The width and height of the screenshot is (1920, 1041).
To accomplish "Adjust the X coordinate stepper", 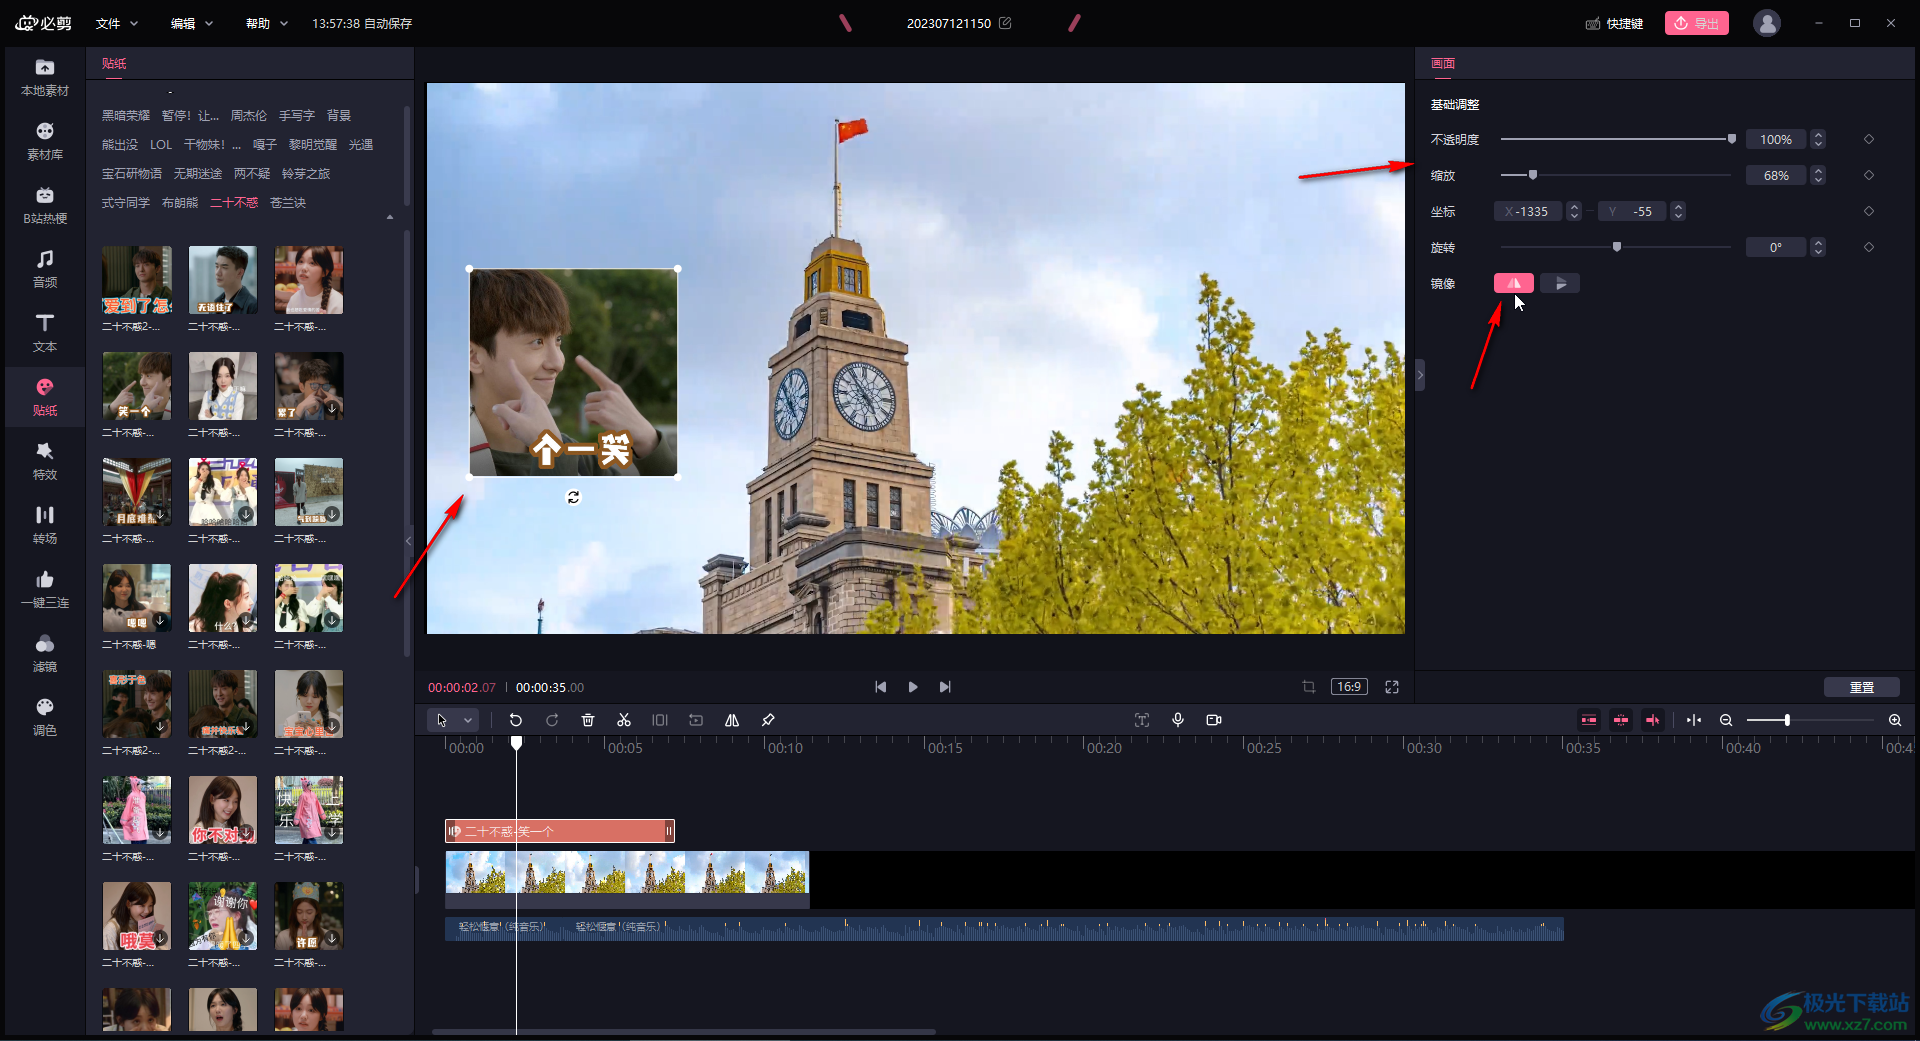I will (x=1574, y=211).
